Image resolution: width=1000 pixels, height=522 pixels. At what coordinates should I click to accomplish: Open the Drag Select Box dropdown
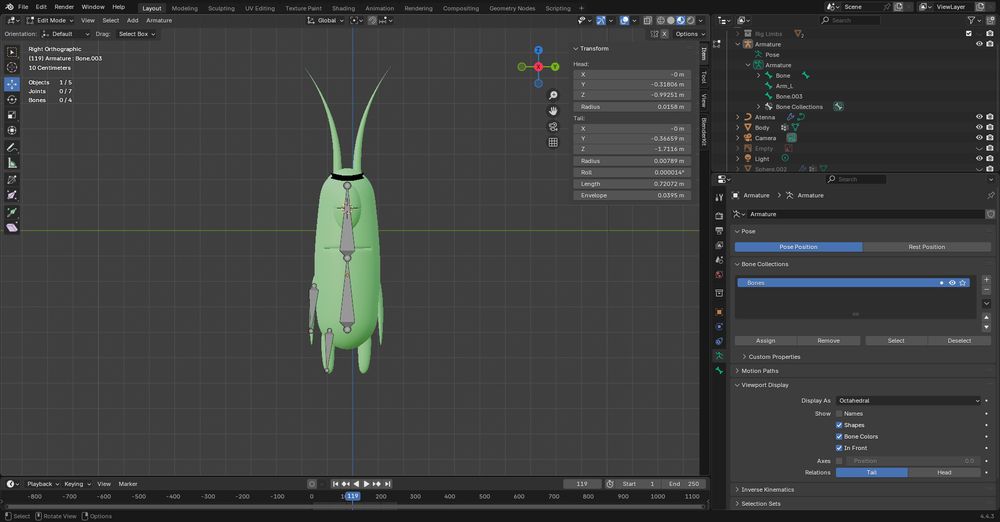click(136, 34)
